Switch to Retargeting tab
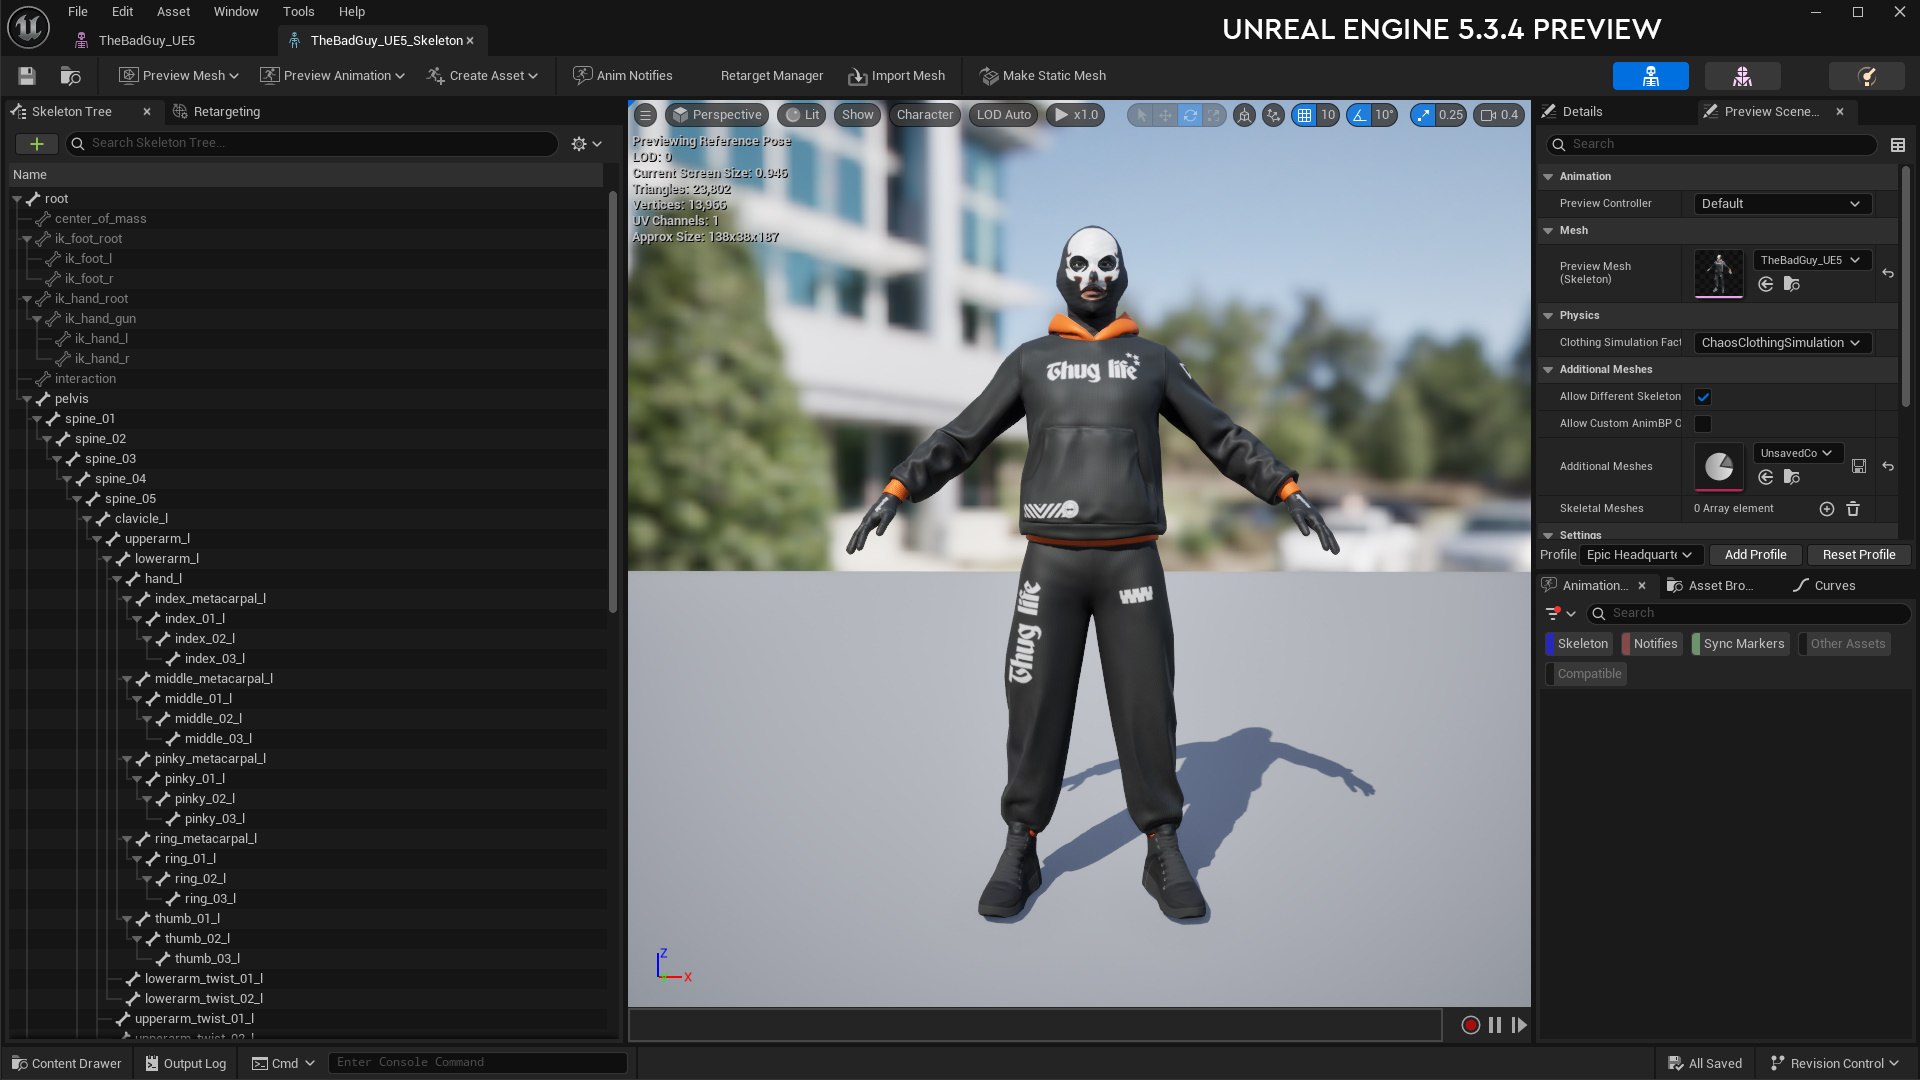 tap(217, 112)
